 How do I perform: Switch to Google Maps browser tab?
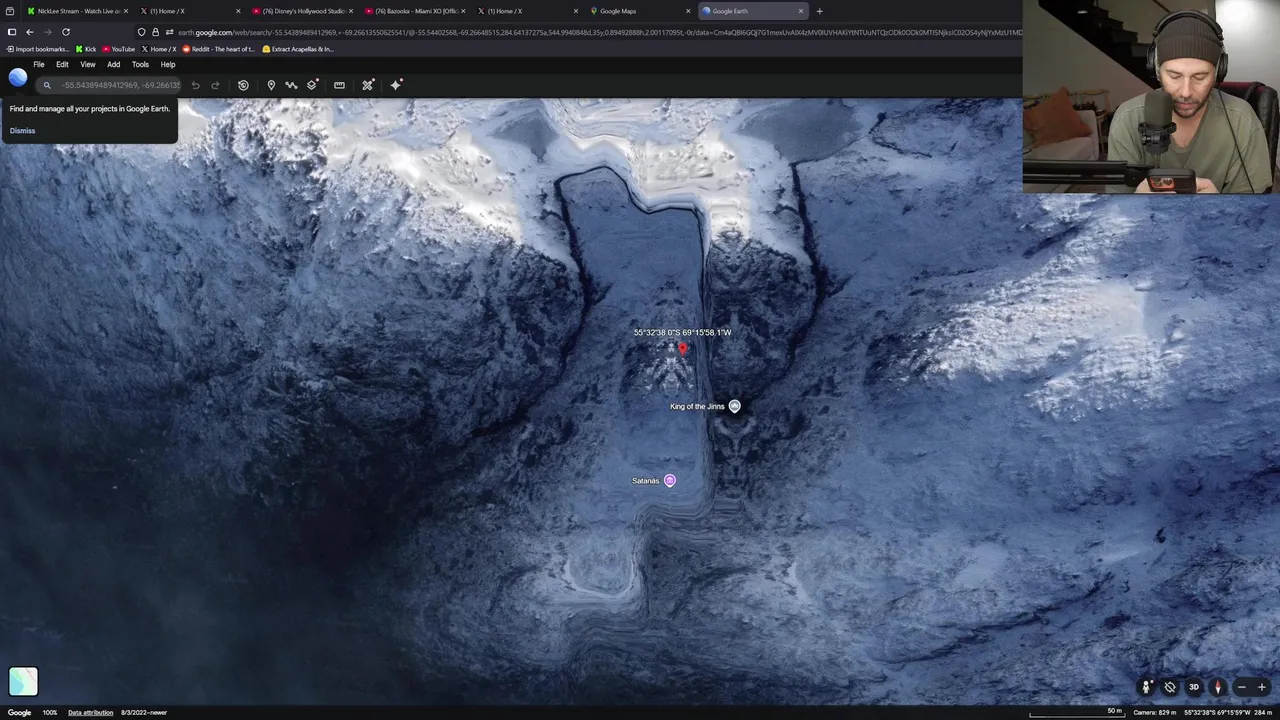click(640, 11)
